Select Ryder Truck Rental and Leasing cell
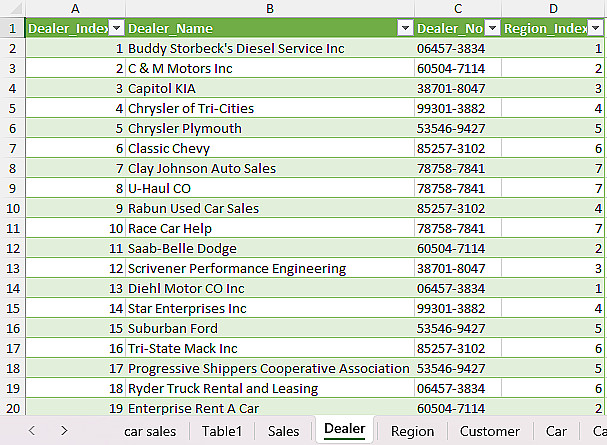The height and width of the screenshot is (445, 607). click(x=270, y=389)
